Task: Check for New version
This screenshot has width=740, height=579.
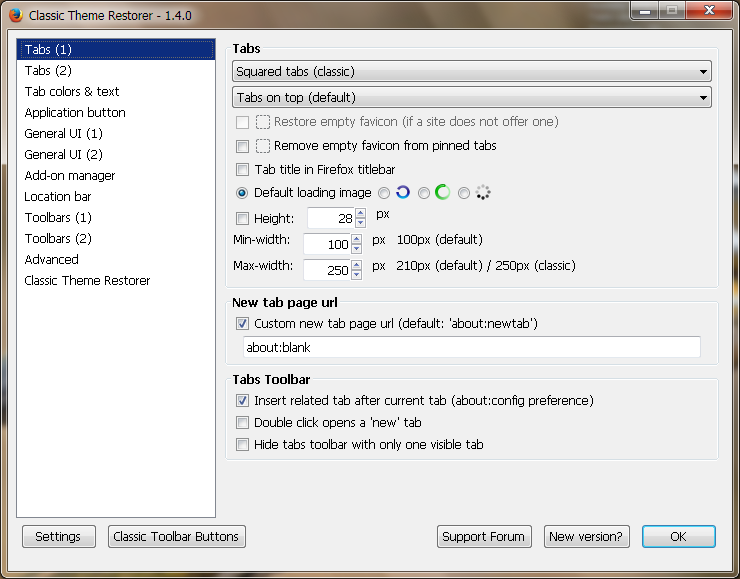Action: point(587,537)
